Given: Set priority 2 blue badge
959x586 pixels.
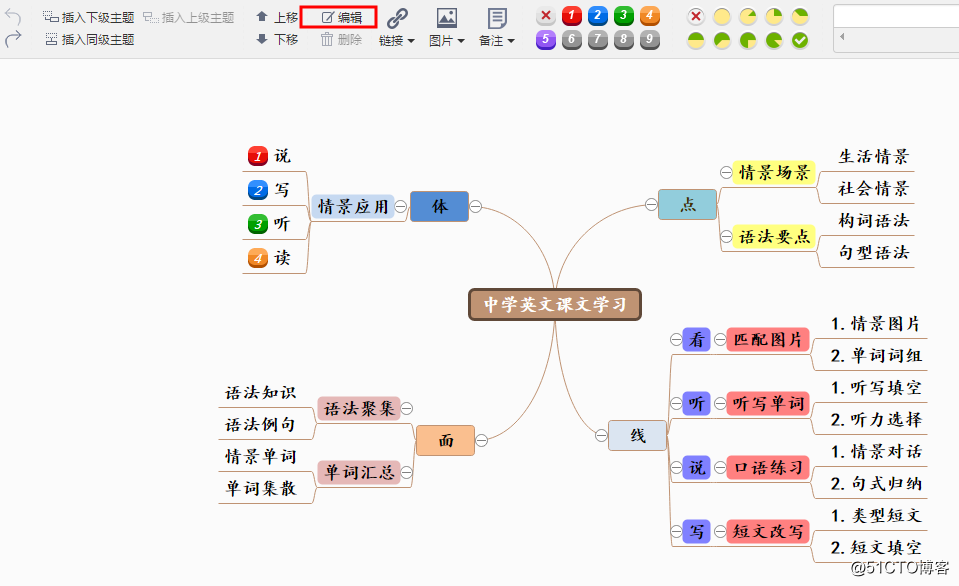Looking at the screenshot, I should [x=598, y=16].
